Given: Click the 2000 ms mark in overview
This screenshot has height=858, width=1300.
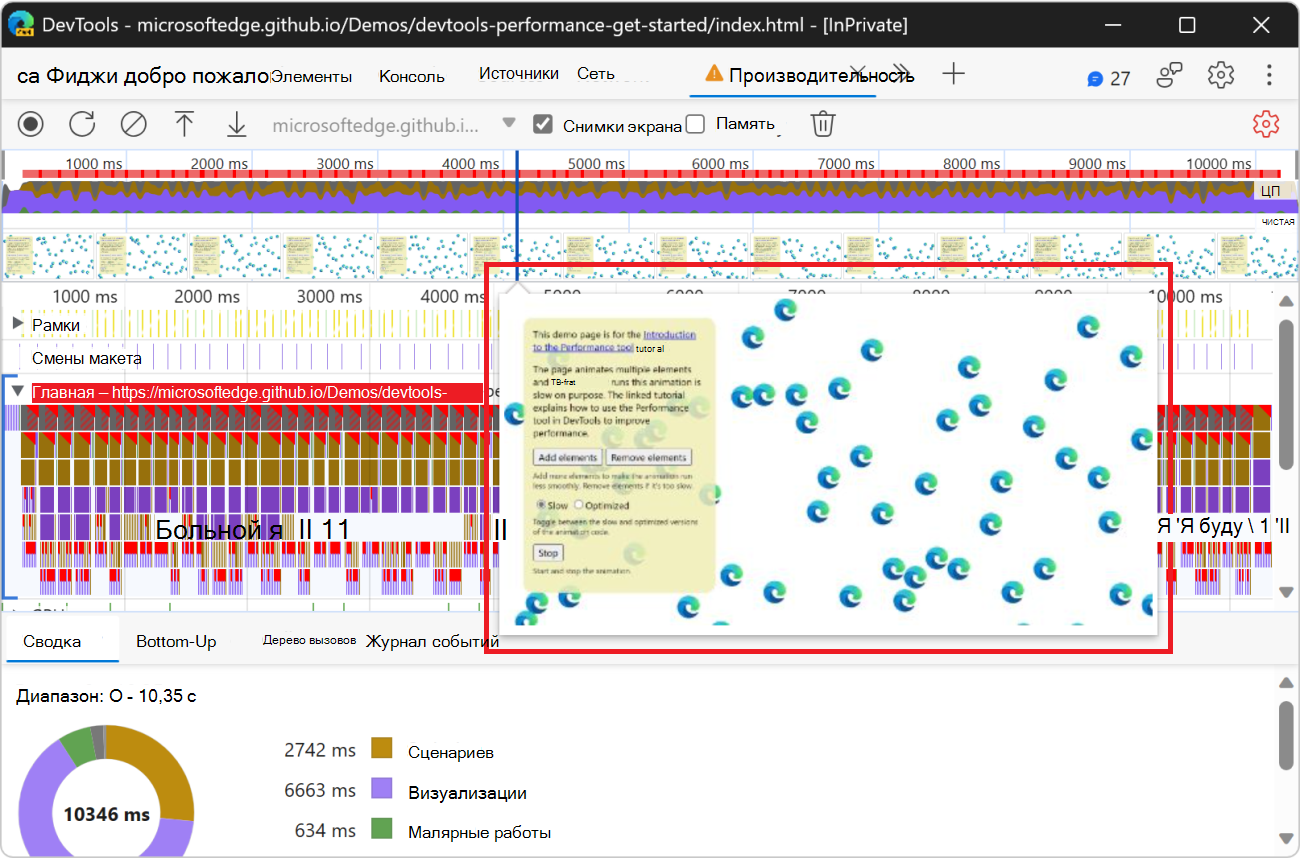Looking at the screenshot, I should (x=218, y=164).
